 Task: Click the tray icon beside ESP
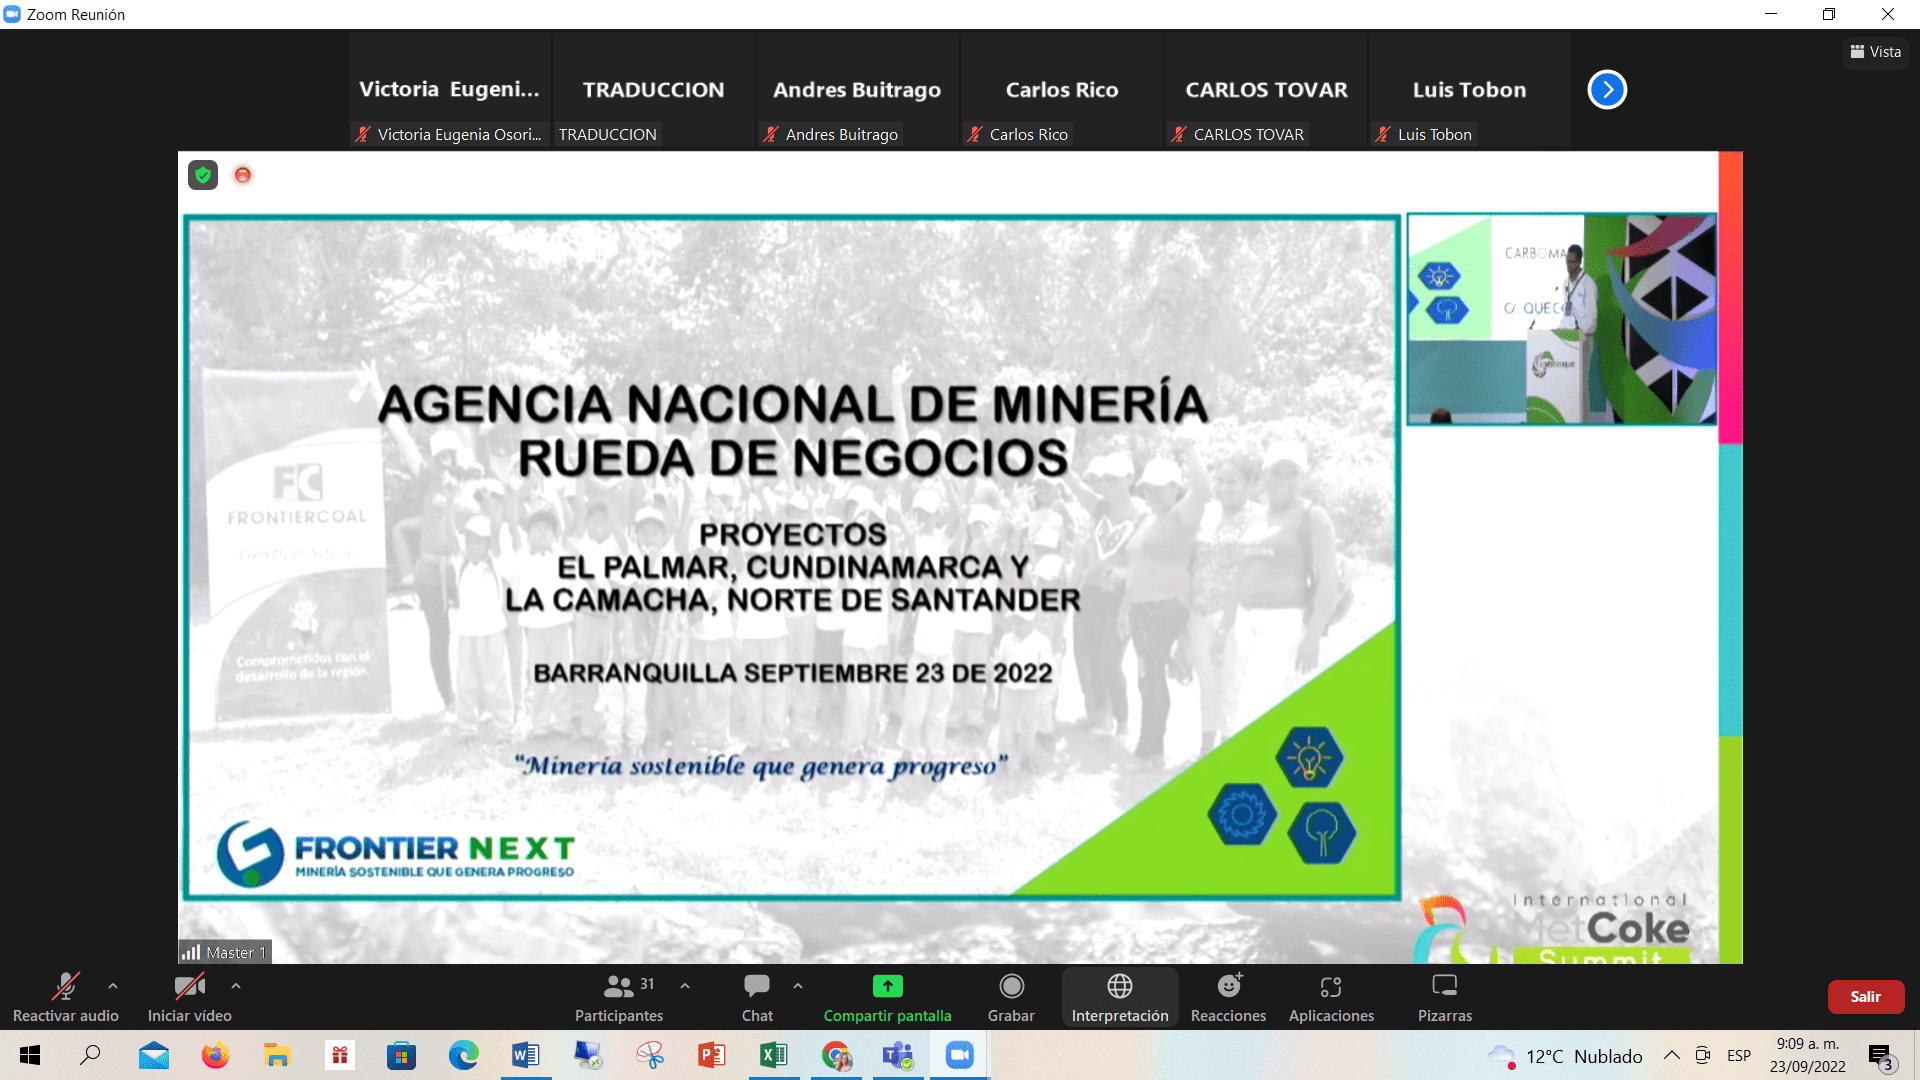click(1703, 1055)
